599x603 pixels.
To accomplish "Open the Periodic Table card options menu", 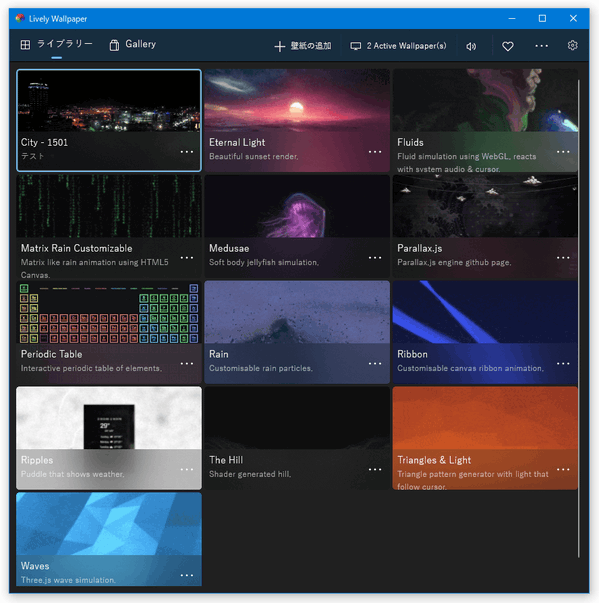I will pos(187,363).
